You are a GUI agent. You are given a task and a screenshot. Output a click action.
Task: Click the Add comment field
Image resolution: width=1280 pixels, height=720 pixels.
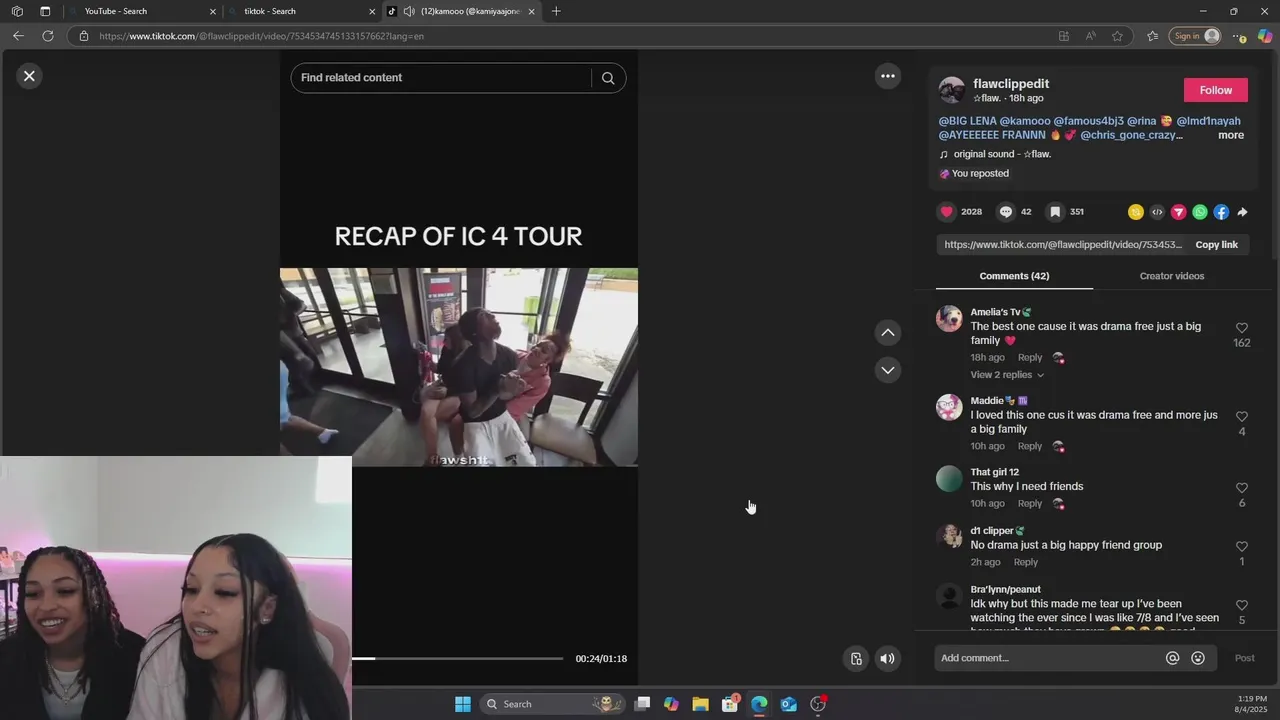1048,658
